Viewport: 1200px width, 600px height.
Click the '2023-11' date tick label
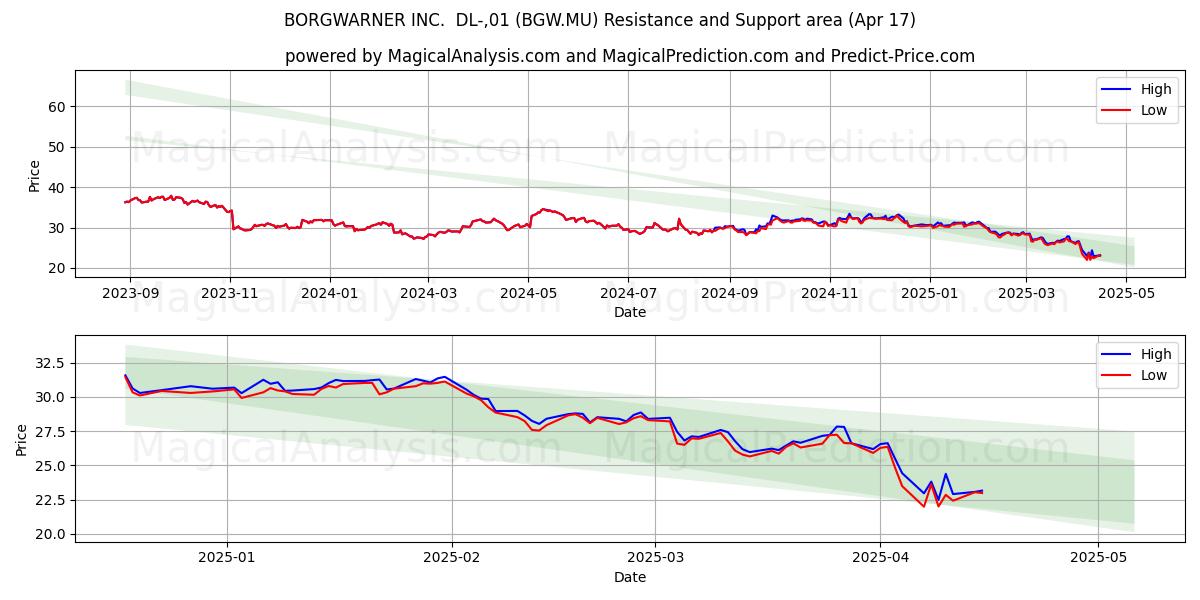tap(230, 293)
